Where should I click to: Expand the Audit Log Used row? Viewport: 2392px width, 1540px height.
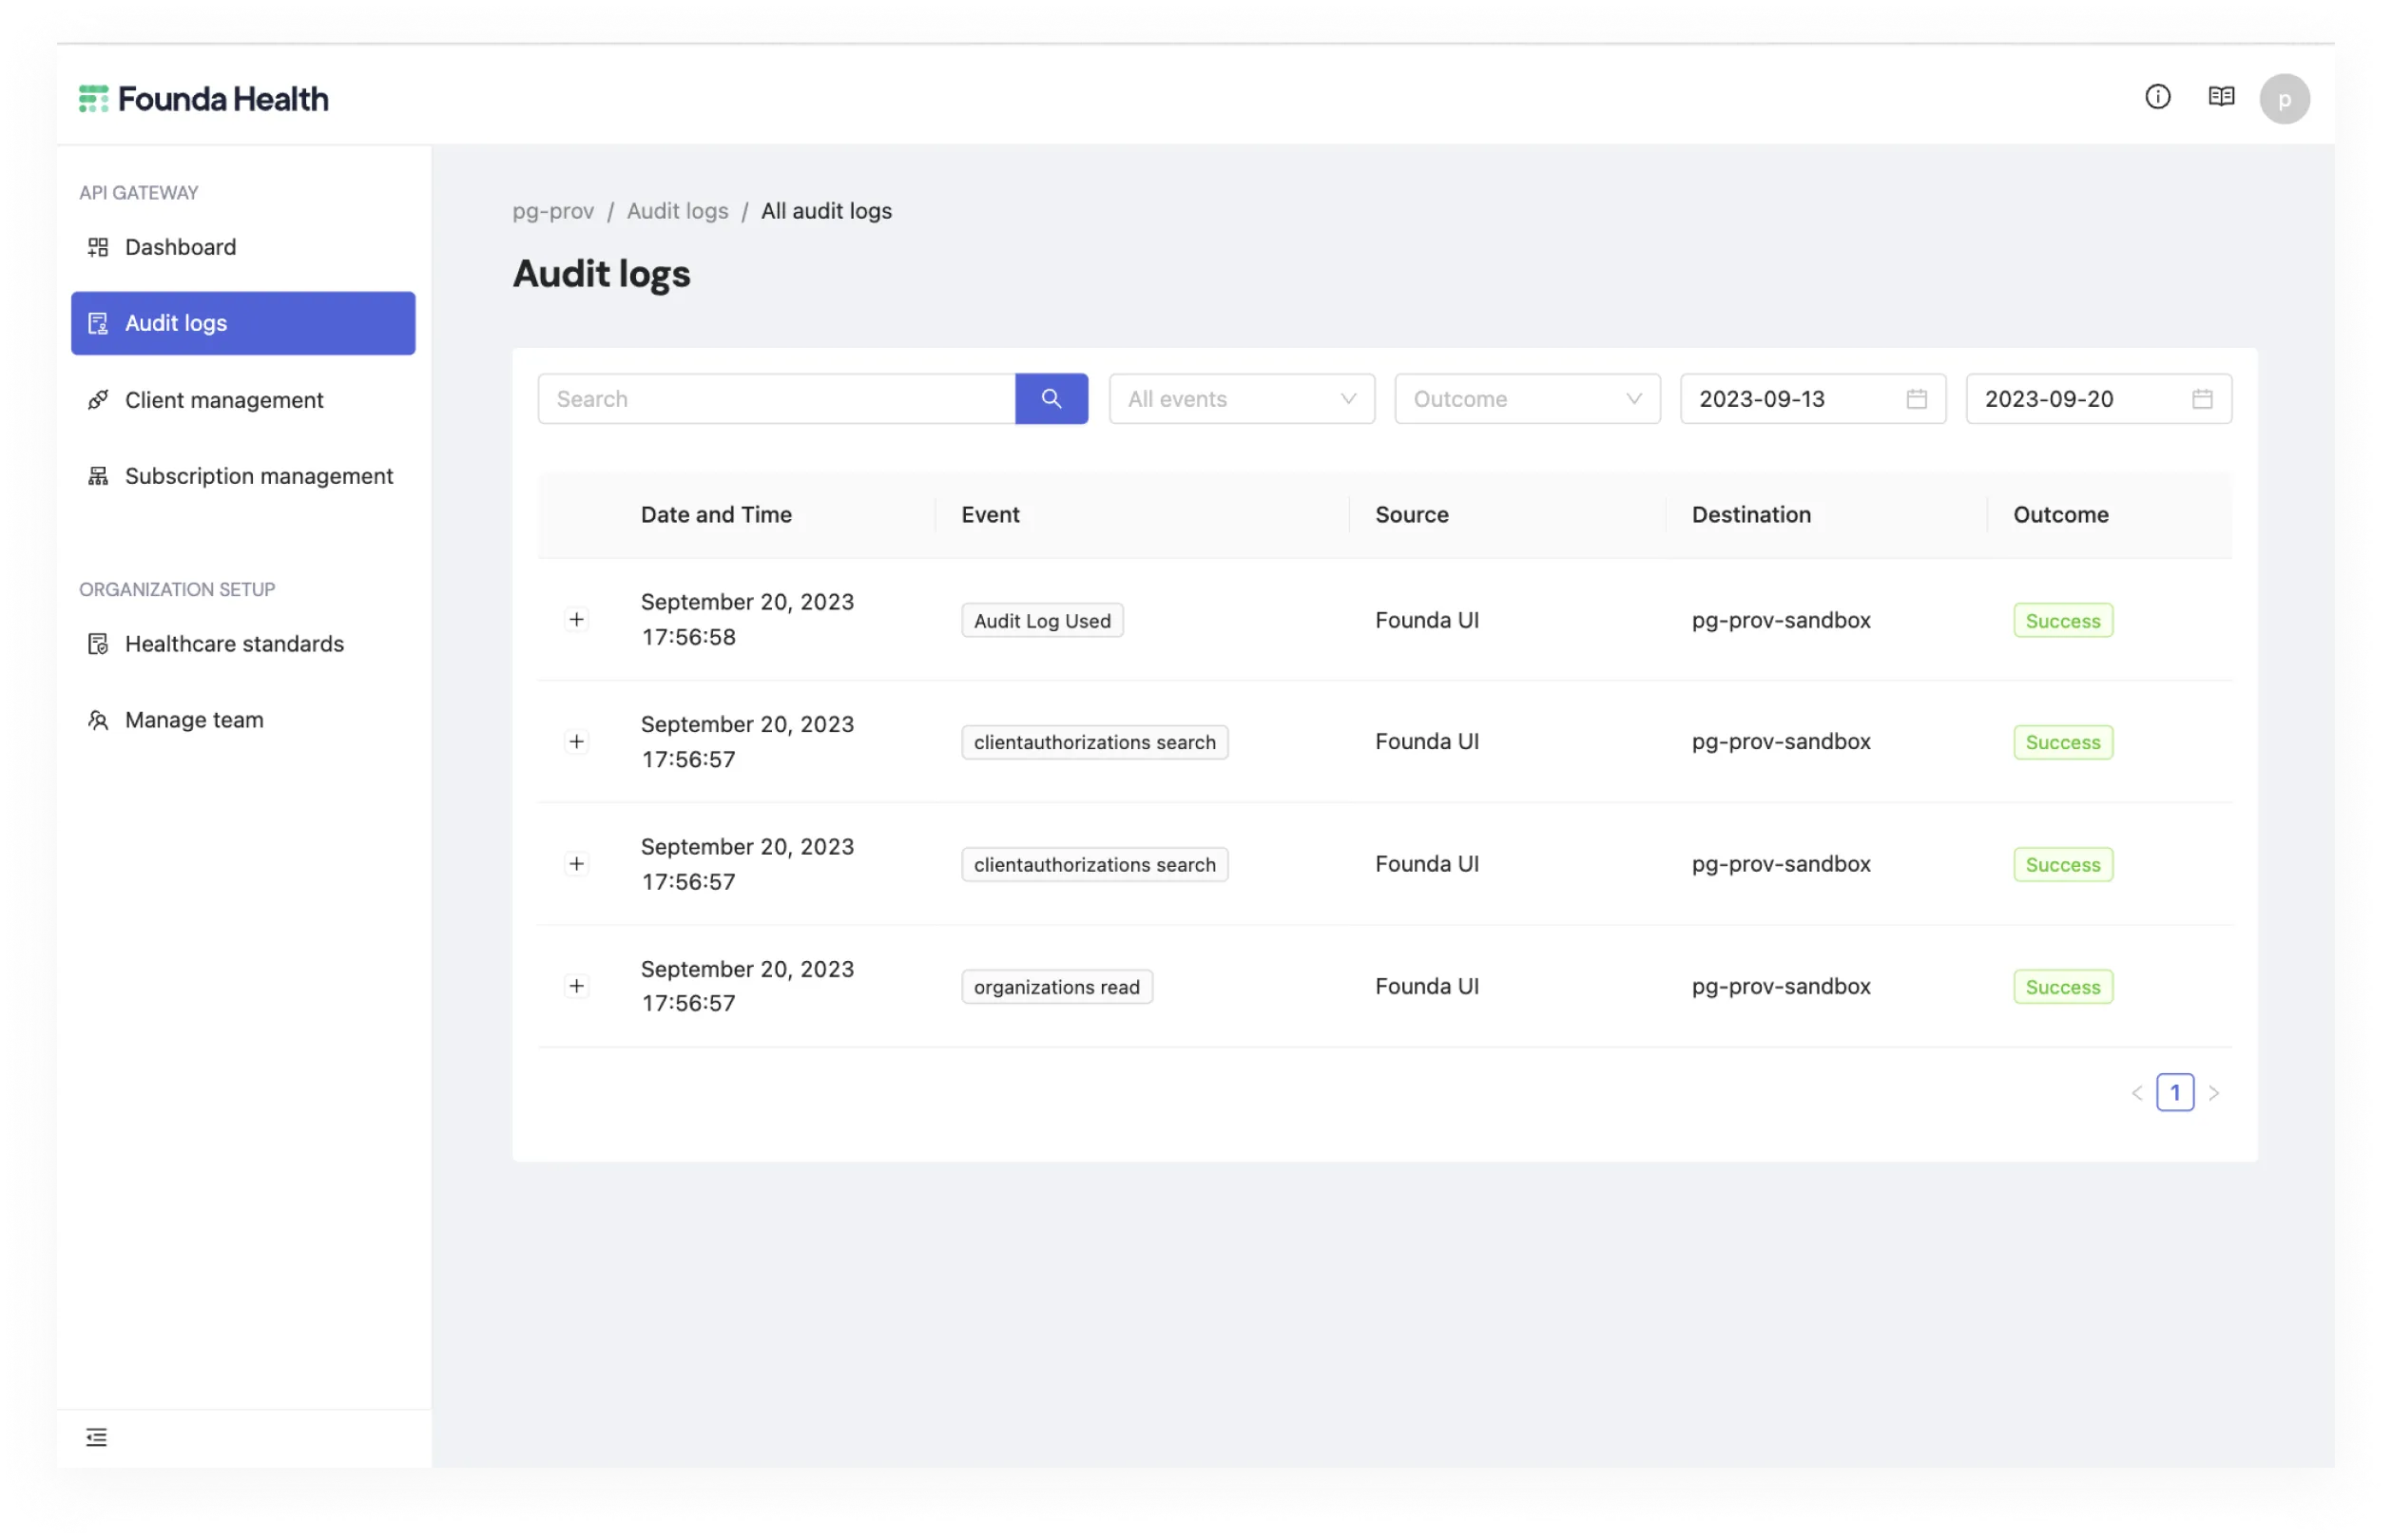point(576,620)
